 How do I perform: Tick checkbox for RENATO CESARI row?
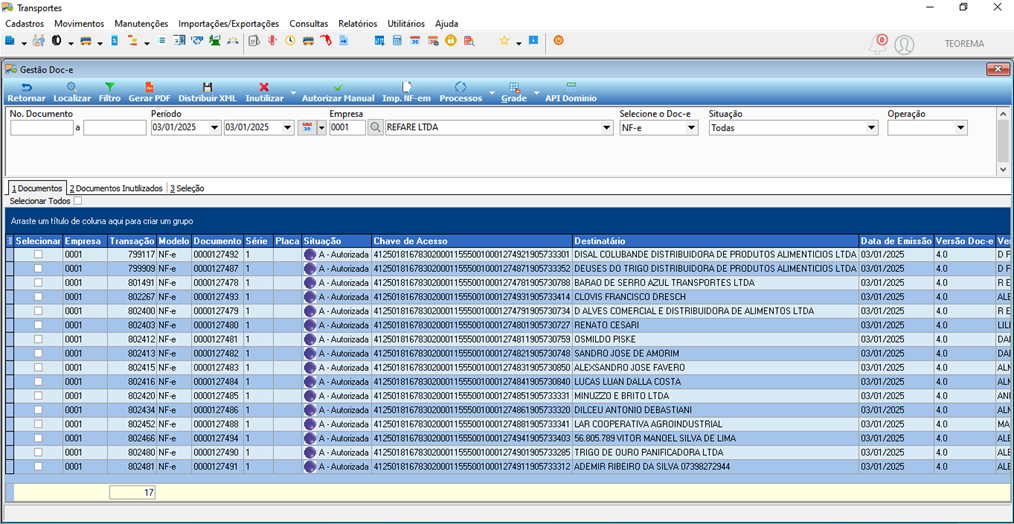tap(39, 325)
